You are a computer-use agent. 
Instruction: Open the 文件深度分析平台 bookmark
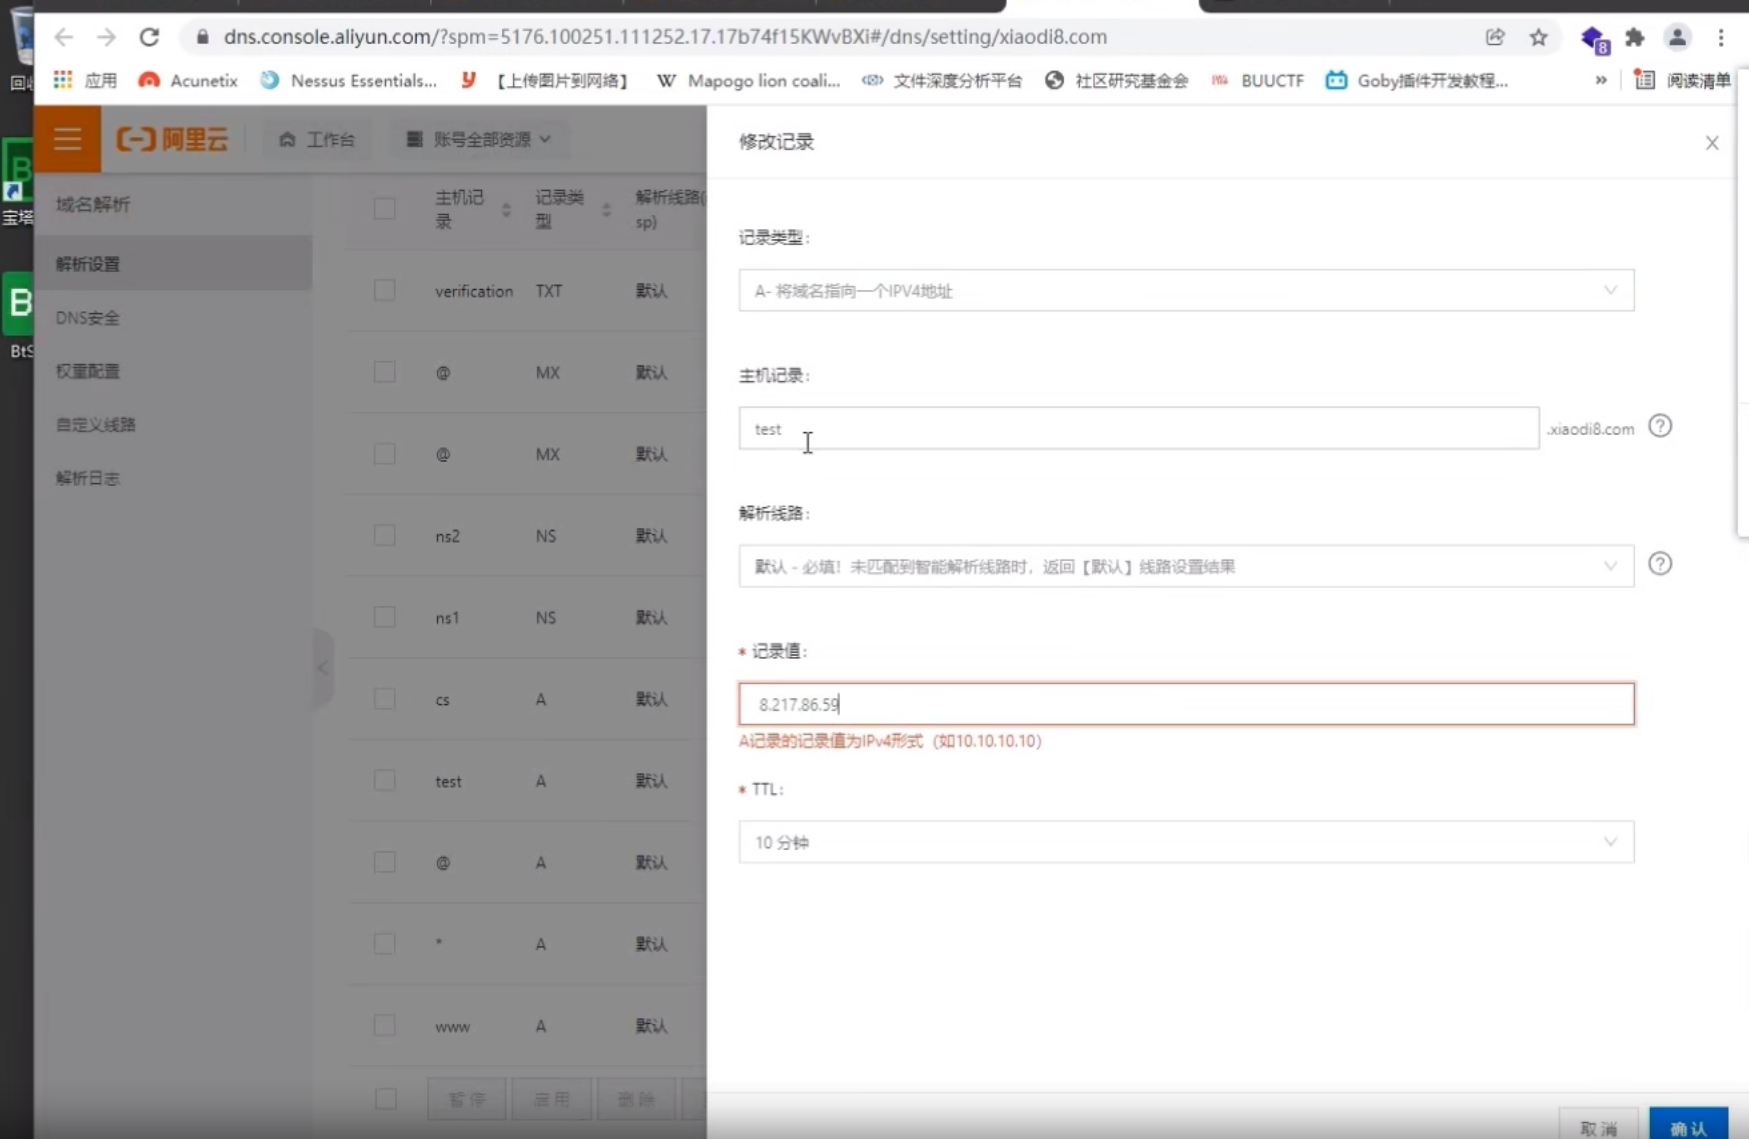coord(941,80)
